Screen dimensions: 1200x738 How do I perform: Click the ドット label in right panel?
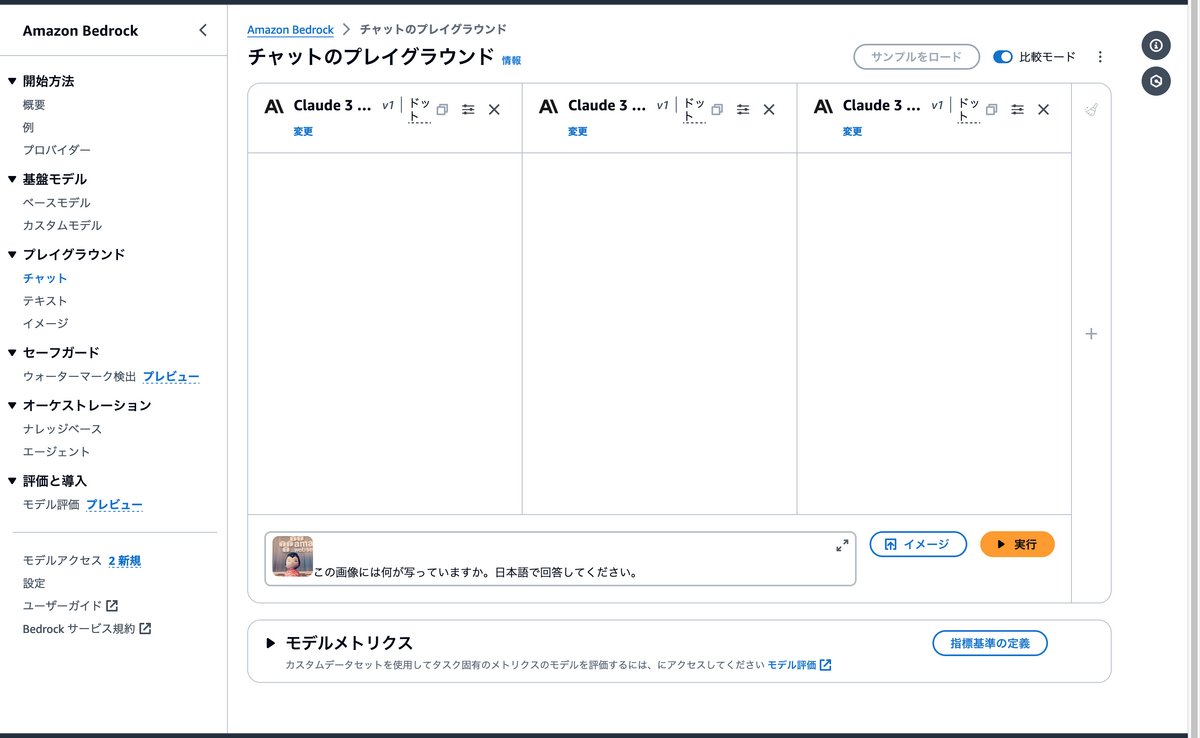[969, 110]
